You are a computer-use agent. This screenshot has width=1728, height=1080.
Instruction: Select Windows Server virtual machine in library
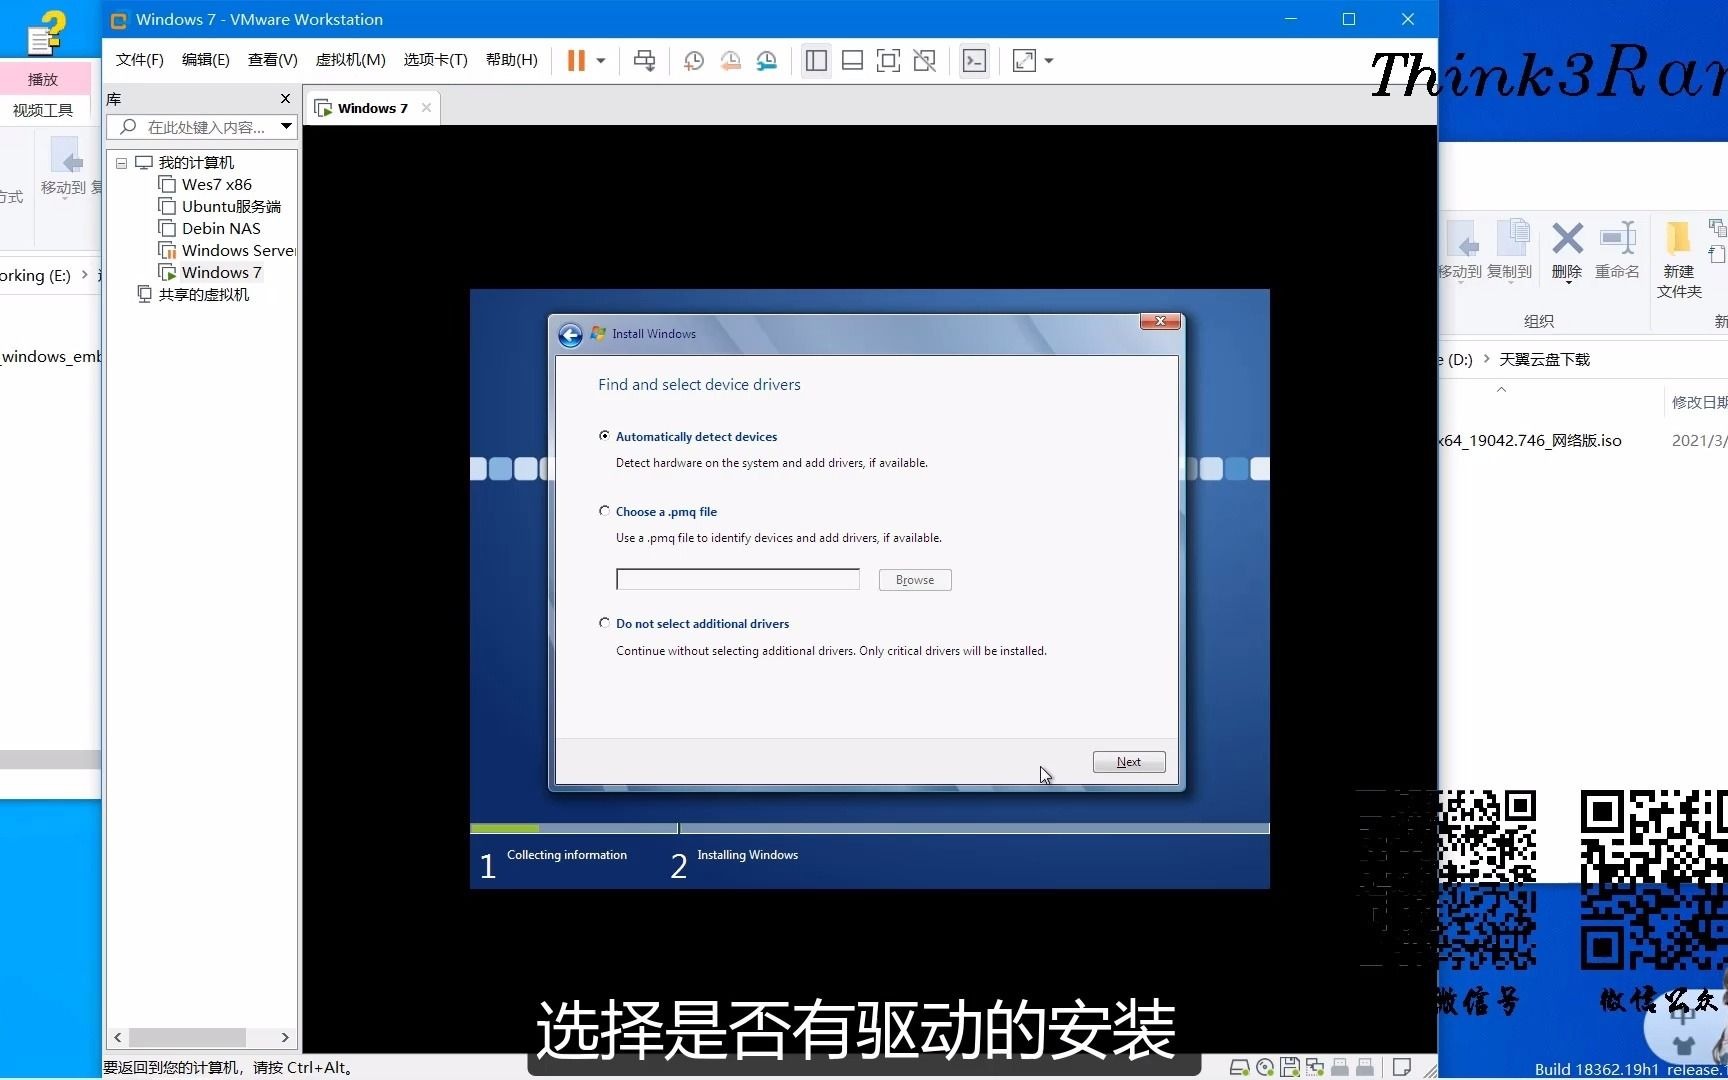tap(238, 250)
